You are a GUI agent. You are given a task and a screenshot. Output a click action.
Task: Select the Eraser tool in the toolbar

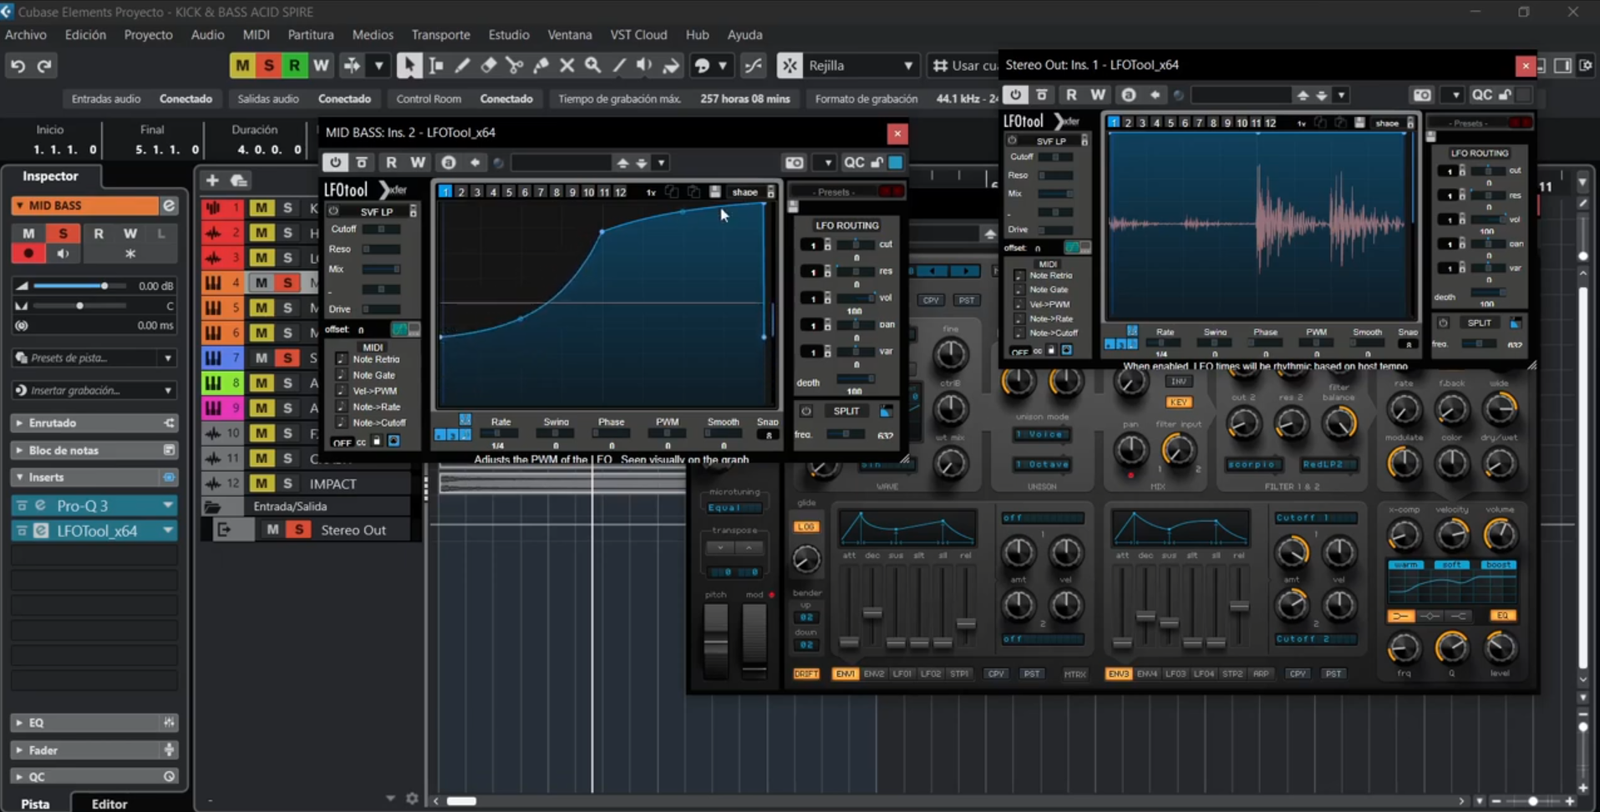point(488,66)
